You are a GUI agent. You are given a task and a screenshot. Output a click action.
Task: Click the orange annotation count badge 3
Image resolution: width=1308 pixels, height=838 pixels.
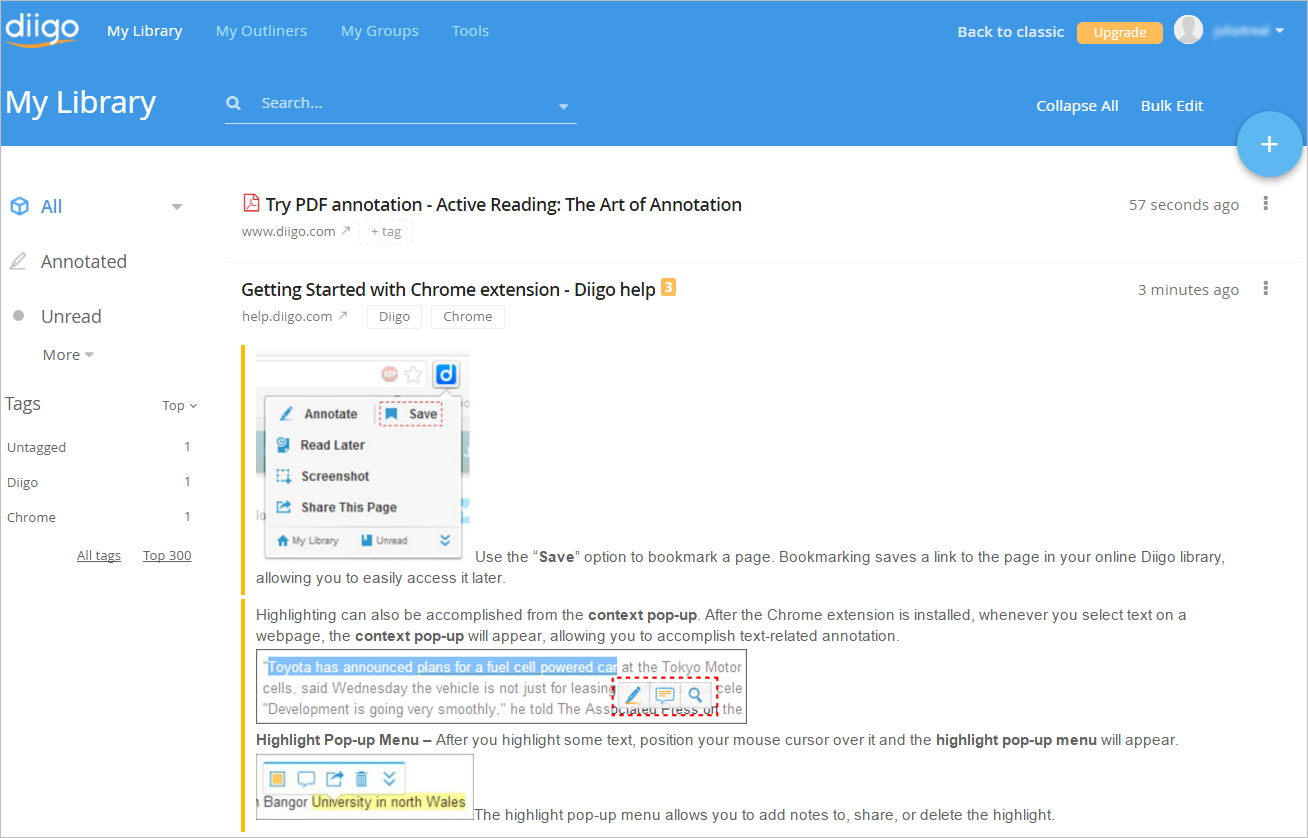pyautogui.click(x=668, y=288)
